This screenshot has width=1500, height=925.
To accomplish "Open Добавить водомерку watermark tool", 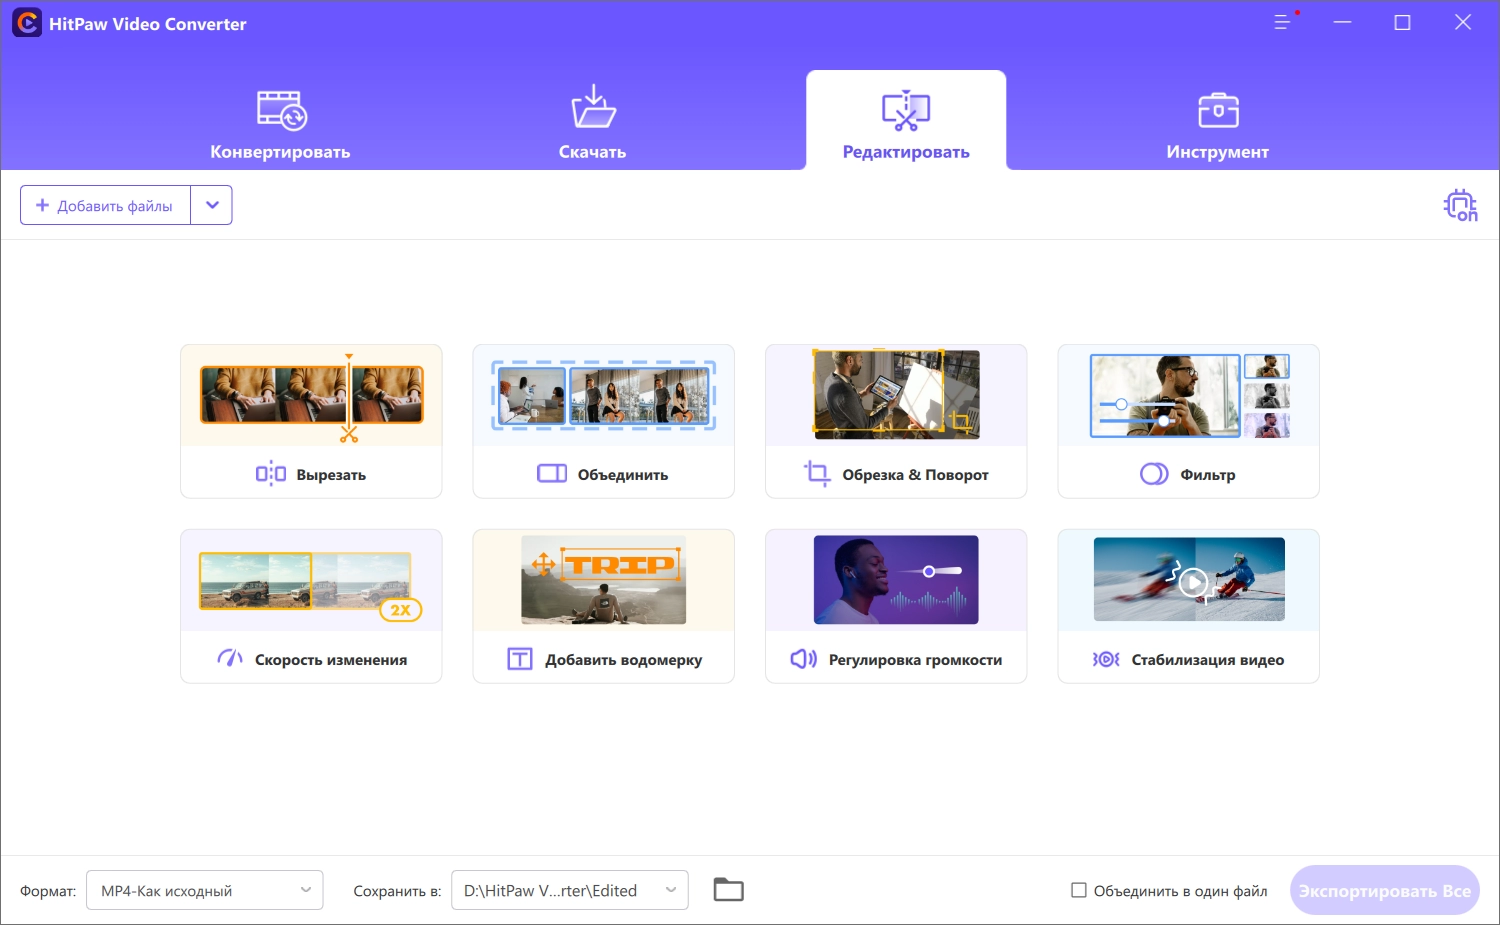I will (x=603, y=606).
